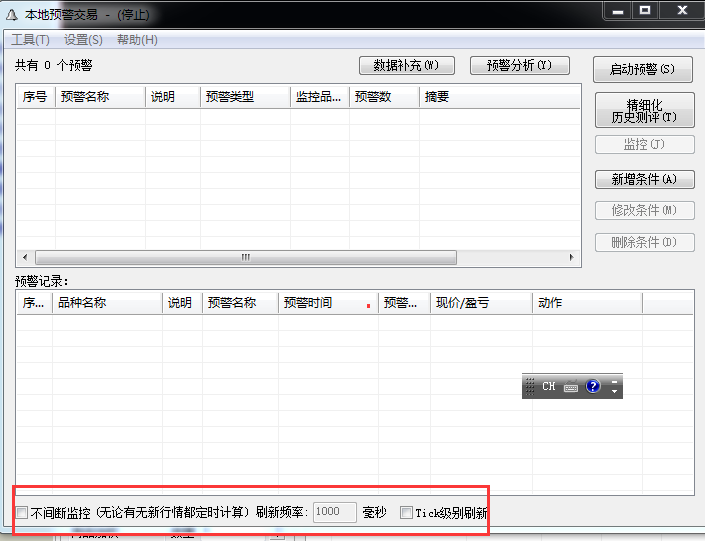Viewport: 705px width, 541px height.
Task: Add a condition with 新增条件(A)
Action: (644, 179)
